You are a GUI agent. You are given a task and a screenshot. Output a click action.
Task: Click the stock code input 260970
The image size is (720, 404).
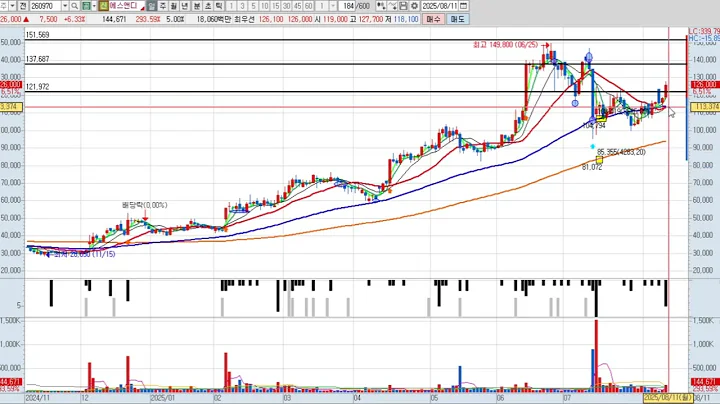tap(45, 6)
